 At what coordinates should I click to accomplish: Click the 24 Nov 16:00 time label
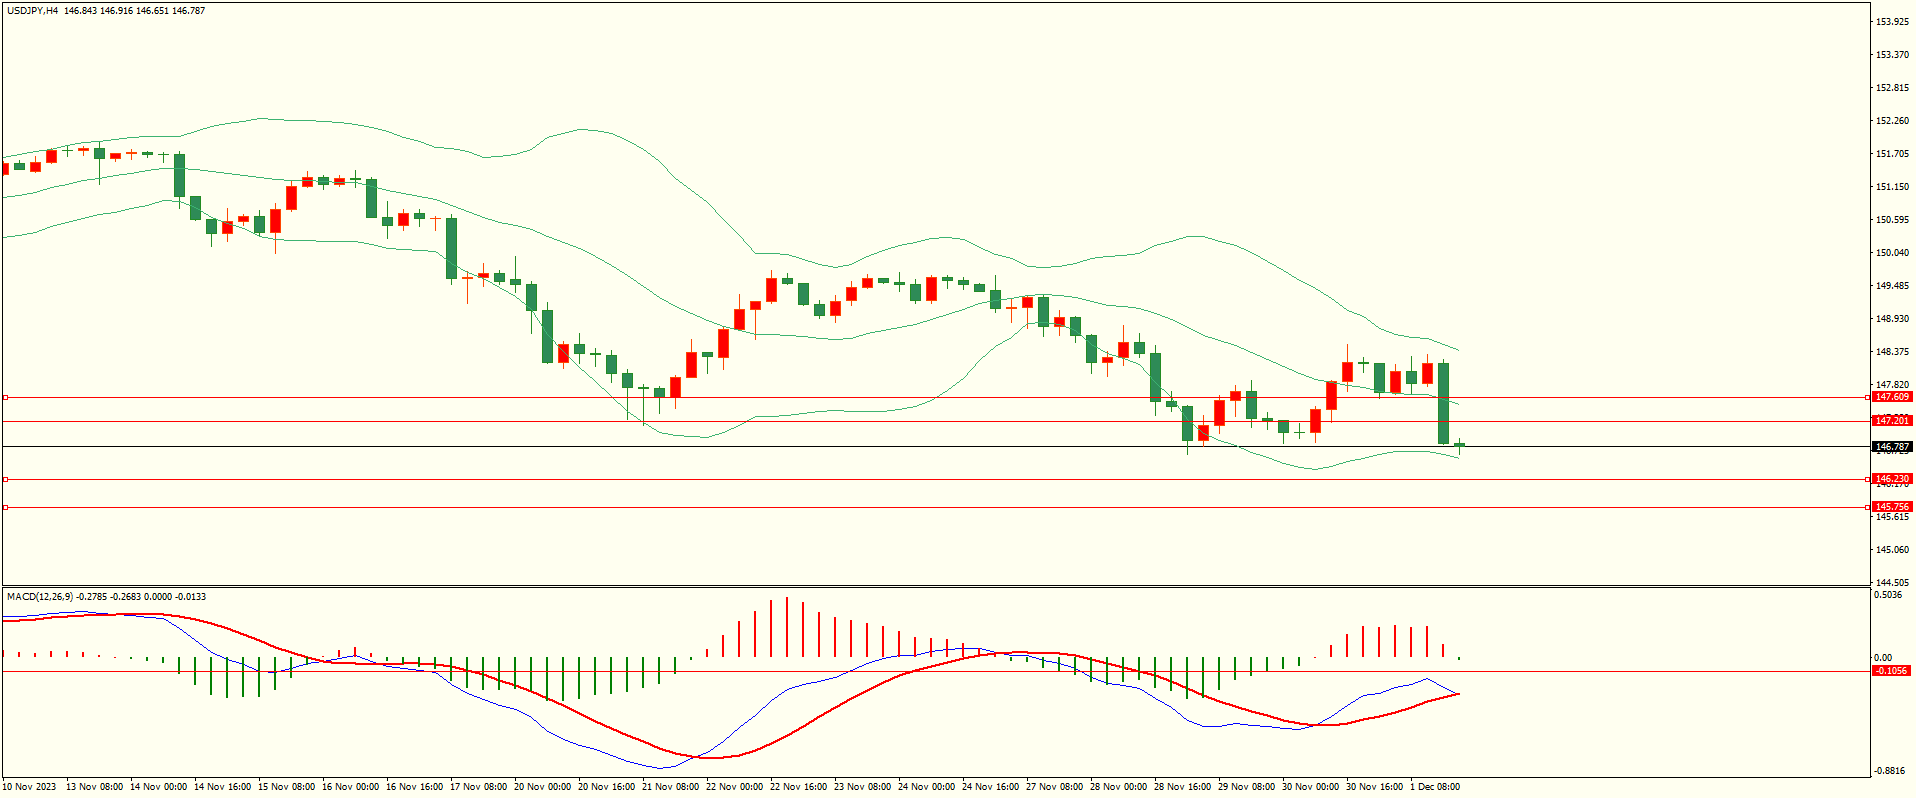coord(990,787)
